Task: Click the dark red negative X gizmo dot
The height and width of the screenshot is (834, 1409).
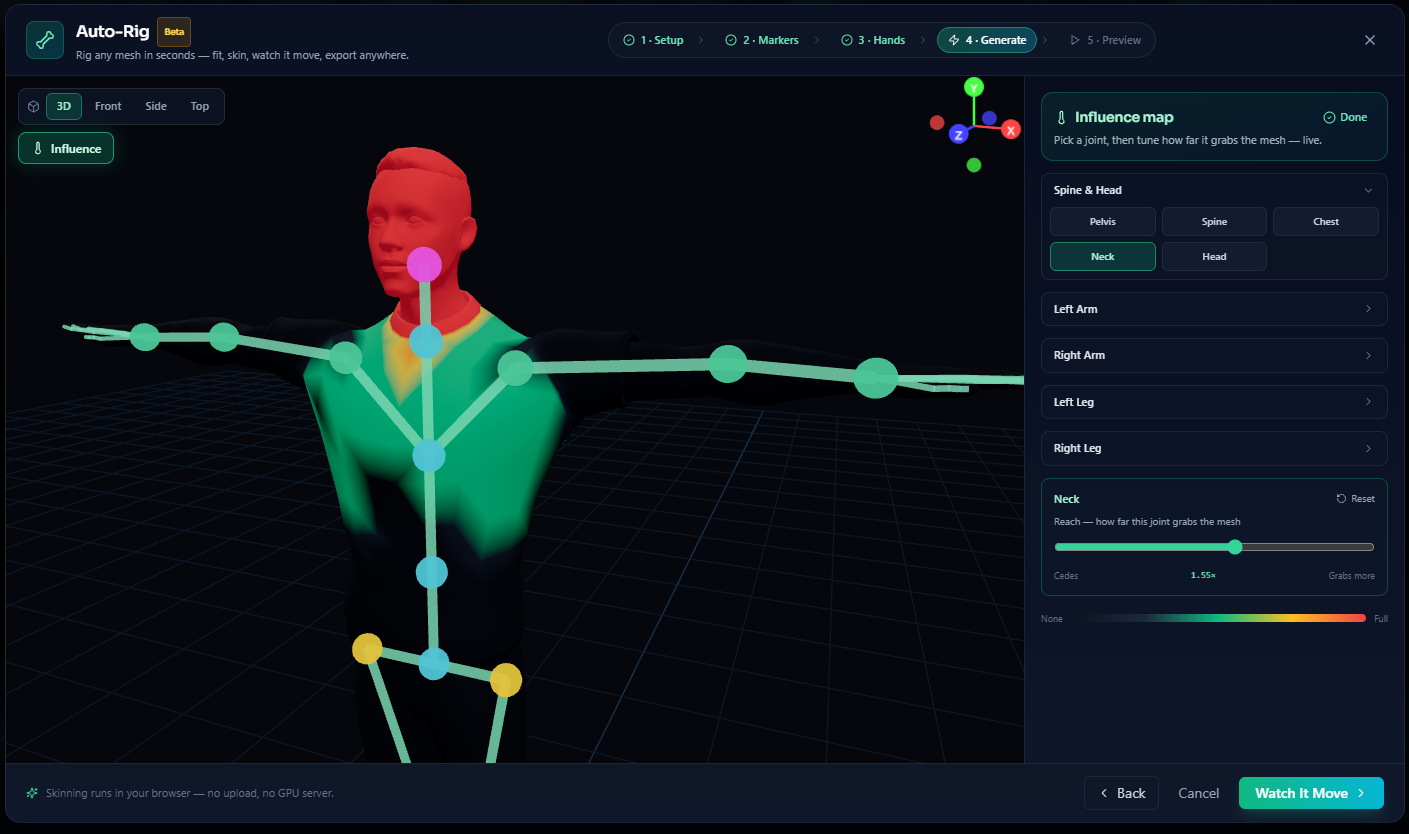Action: click(937, 122)
